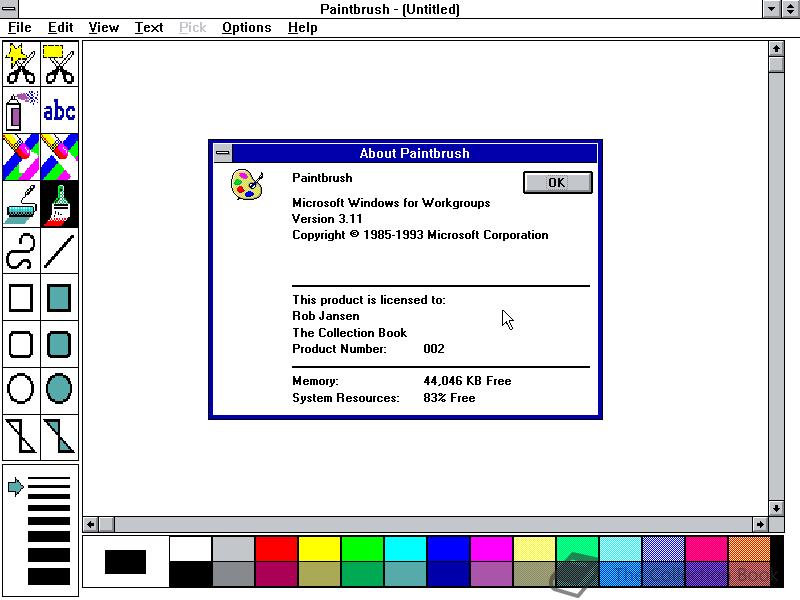This screenshot has height=600, width=800.
Task: Pick the navy blue color swatch
Action: click(448, 573)
